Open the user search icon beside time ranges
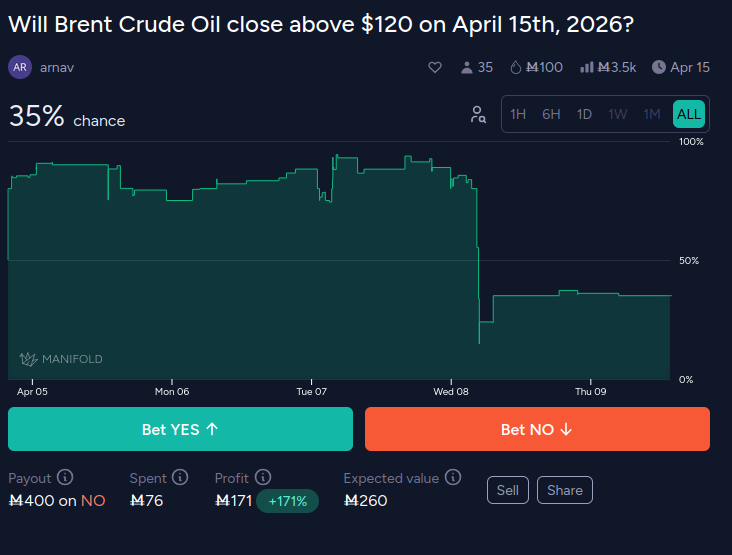Screen dimensions: 732x555 pos(478,114)
